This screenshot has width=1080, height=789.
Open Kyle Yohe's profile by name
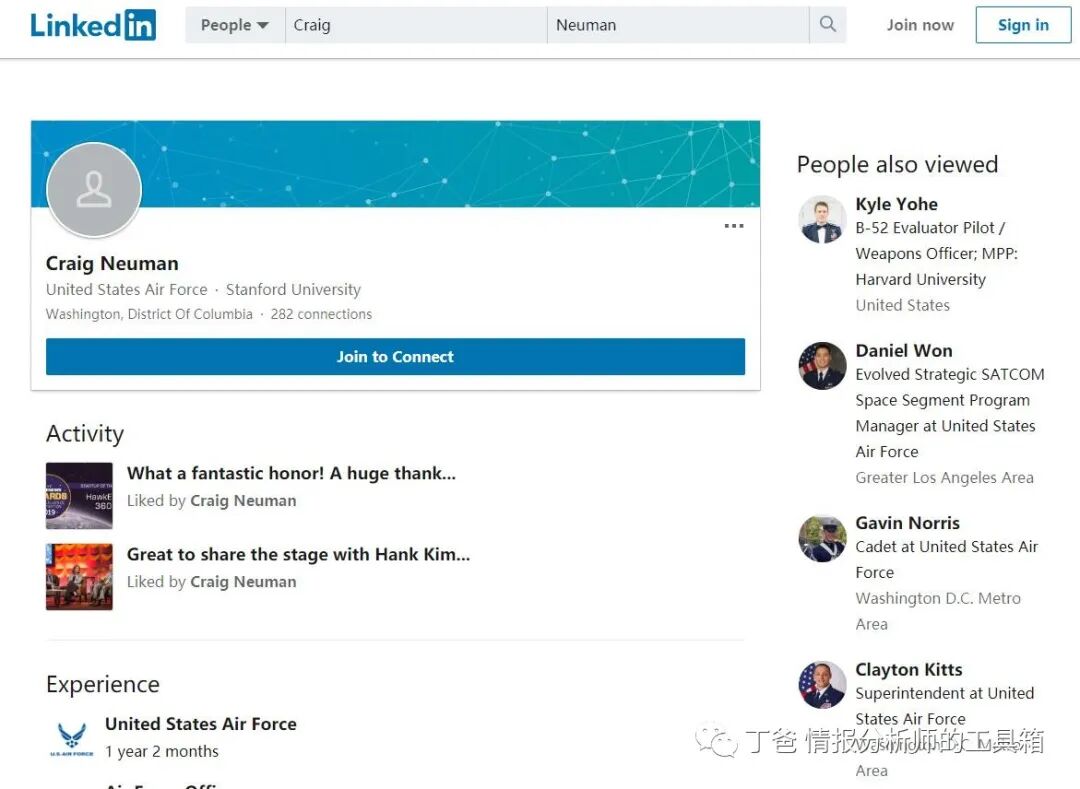pos(897,204)
